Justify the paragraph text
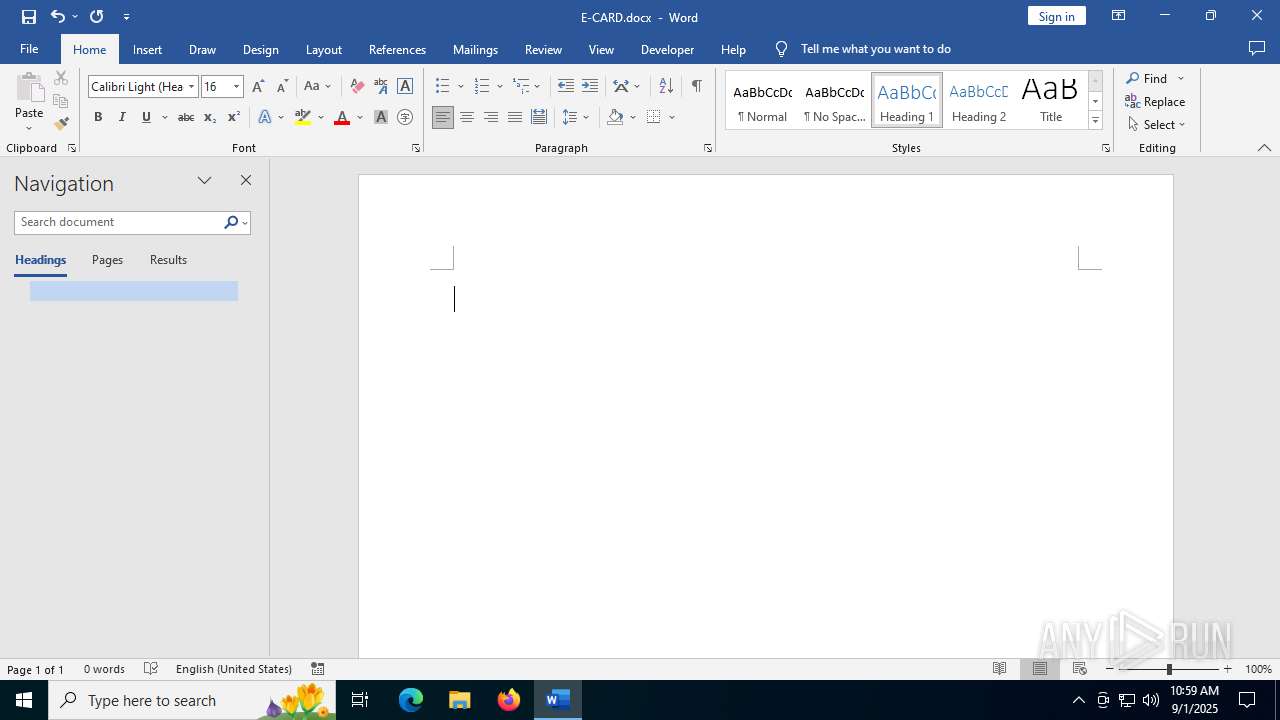The height and width of the screenshot is (720, 1280). [x=515, y=117]
